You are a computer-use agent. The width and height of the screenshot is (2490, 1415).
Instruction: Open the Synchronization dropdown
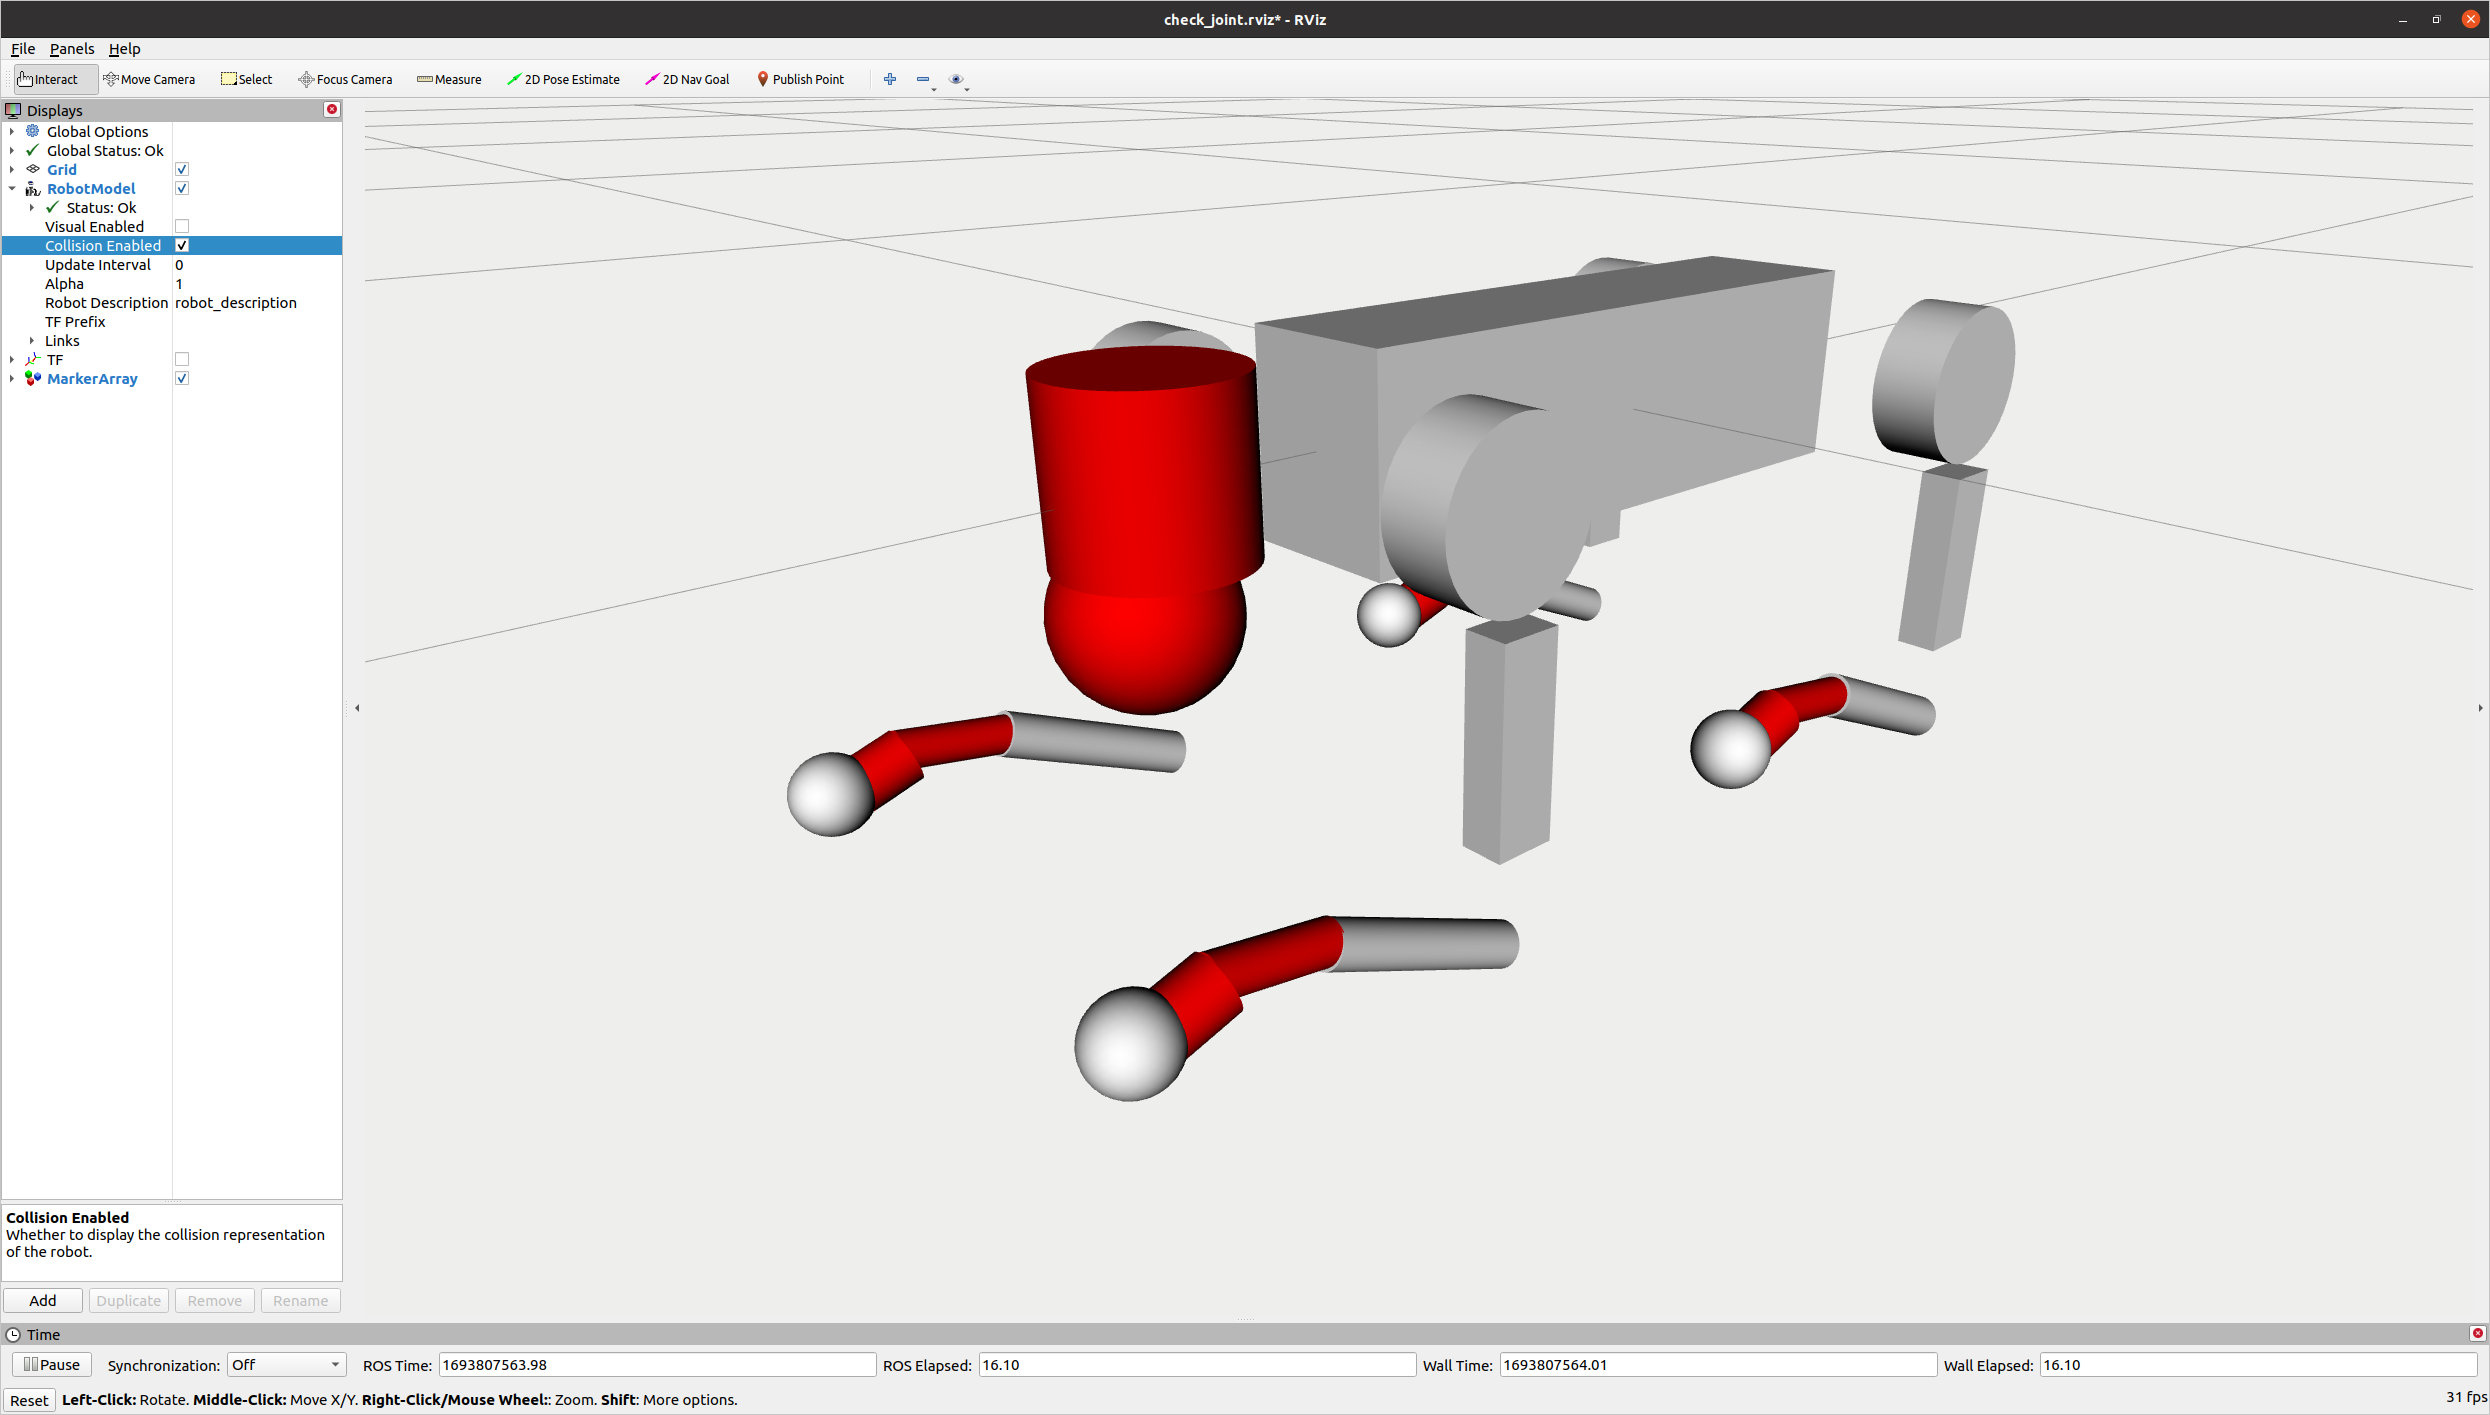[x=286, y=1365]
